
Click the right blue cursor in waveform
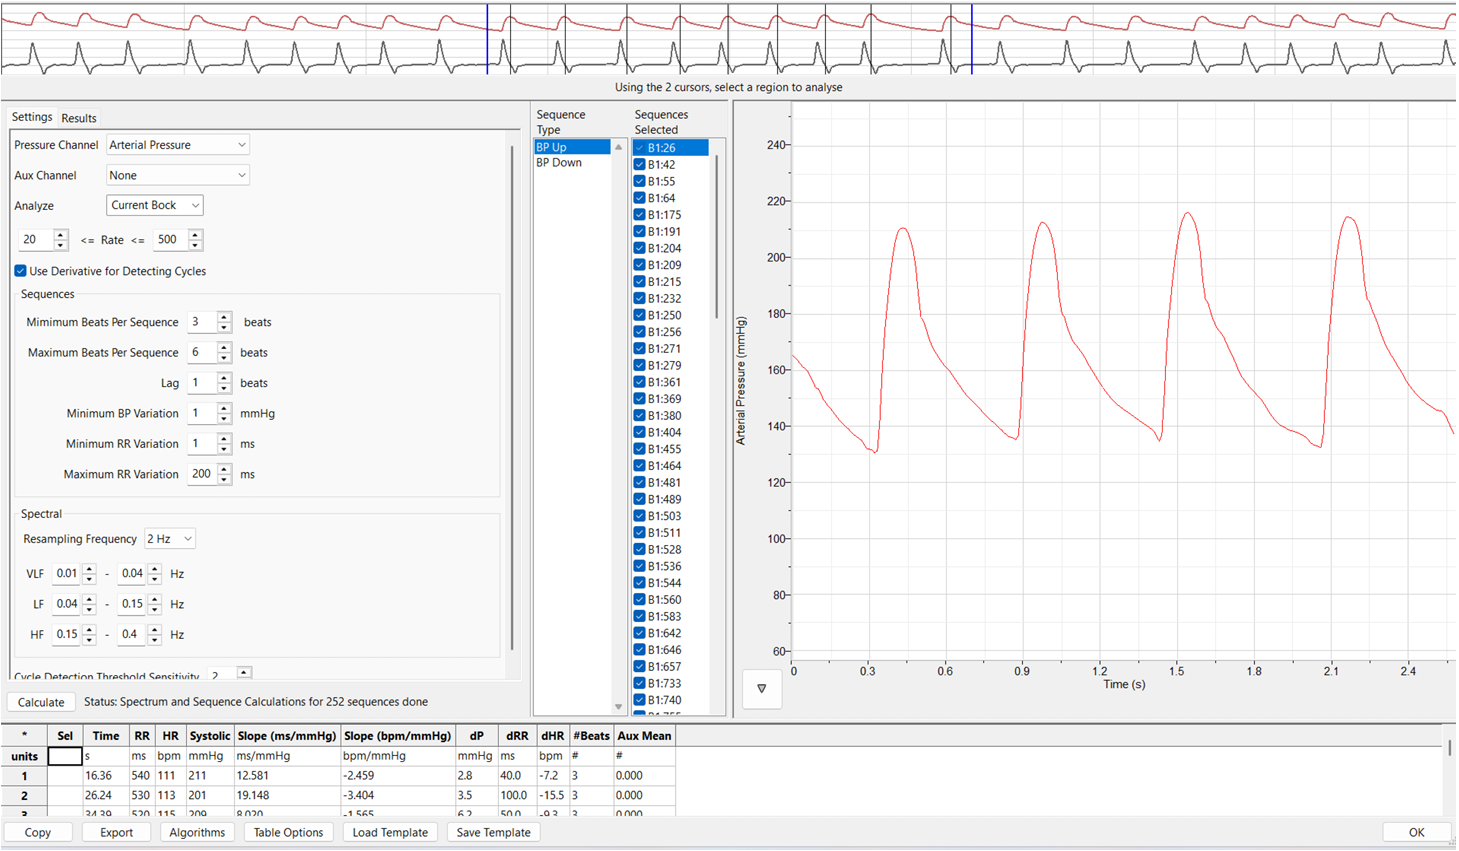971,38
